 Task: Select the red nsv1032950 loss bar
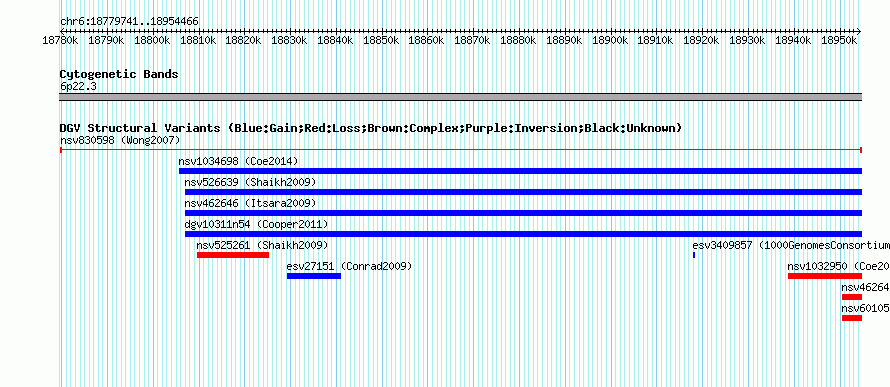click(825, 276)
